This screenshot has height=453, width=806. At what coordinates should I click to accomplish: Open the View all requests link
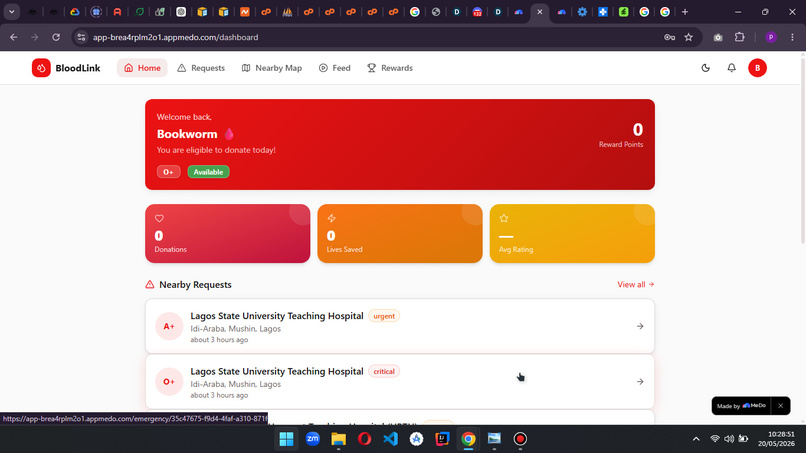click(635, 284)
